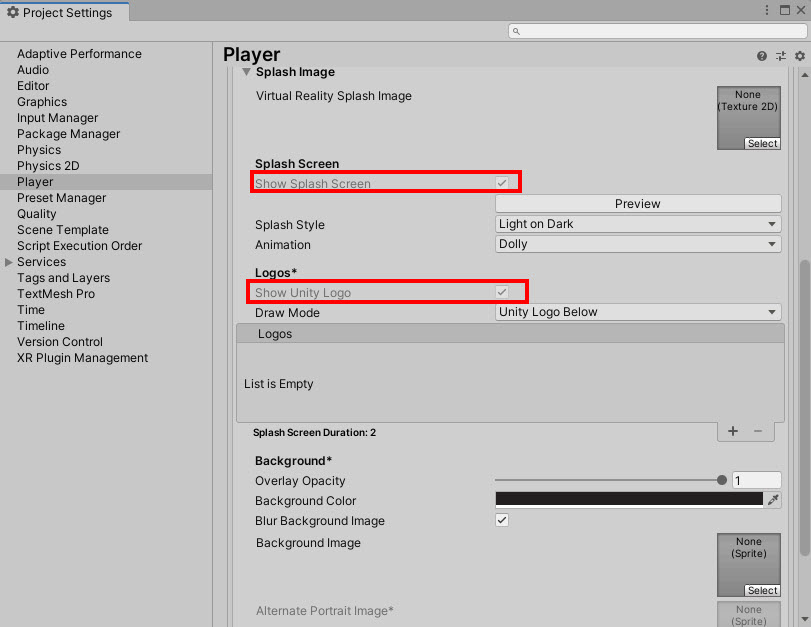Click the scroll up arrow of the Player panel

(804, 76)
